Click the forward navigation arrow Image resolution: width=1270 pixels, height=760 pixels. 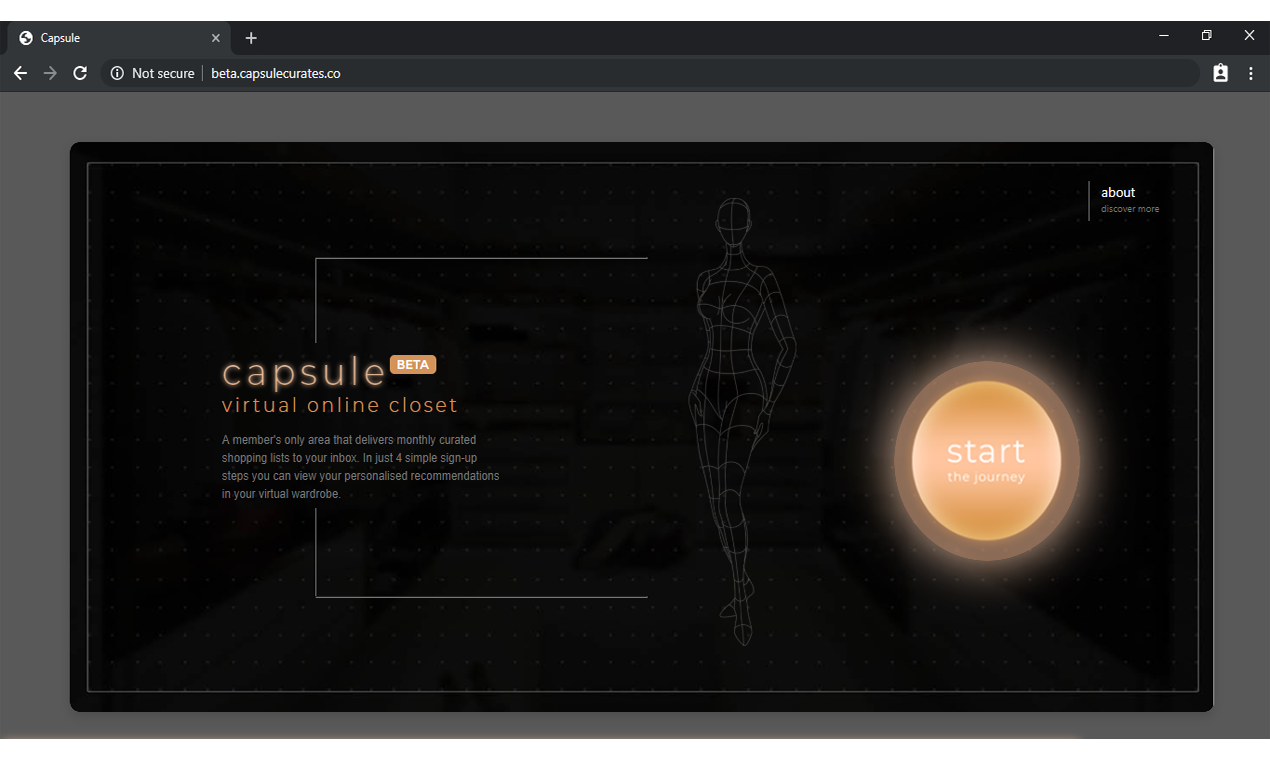pos(49,72)
